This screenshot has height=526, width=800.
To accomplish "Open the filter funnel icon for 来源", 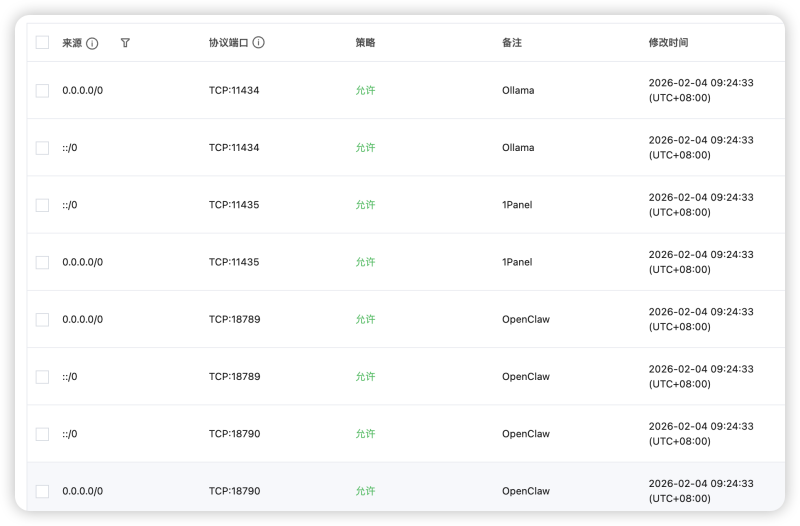I will coord(125,43).
